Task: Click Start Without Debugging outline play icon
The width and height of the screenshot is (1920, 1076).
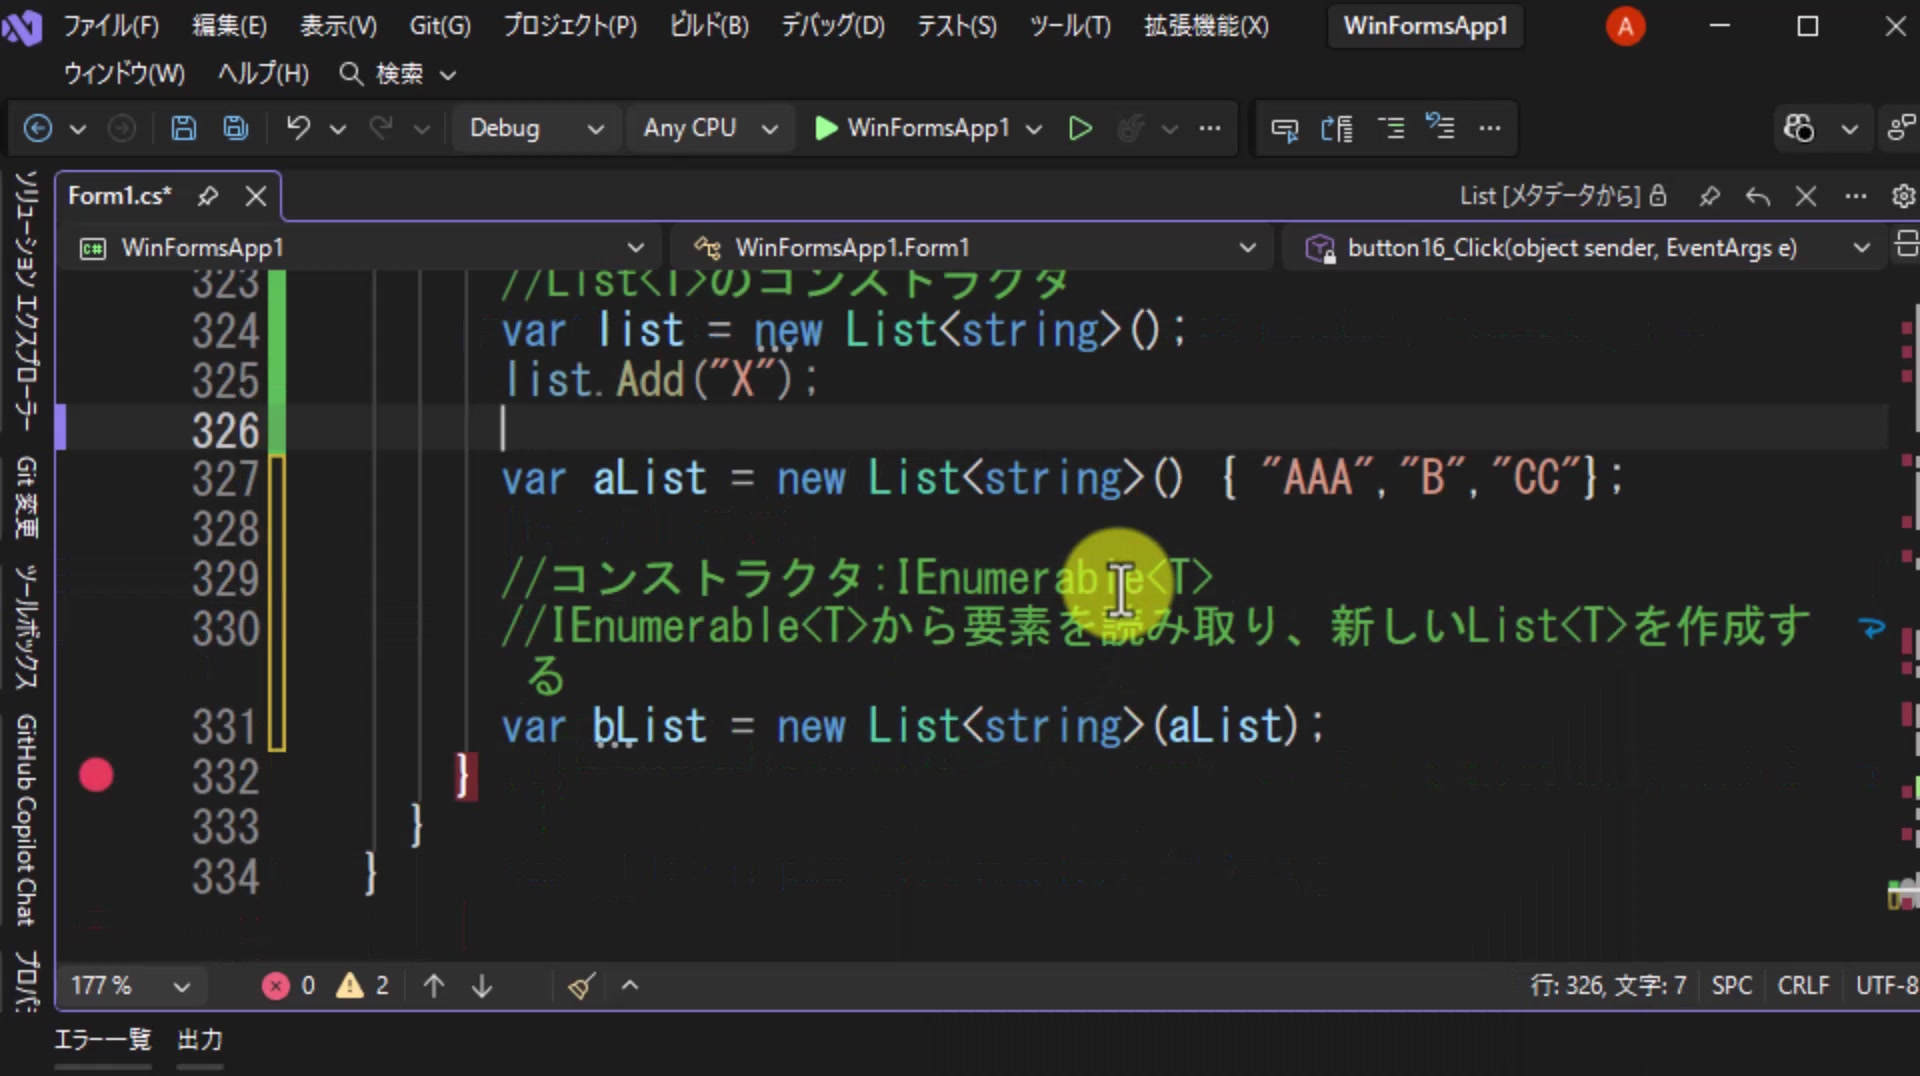Action: point(1080,128)
